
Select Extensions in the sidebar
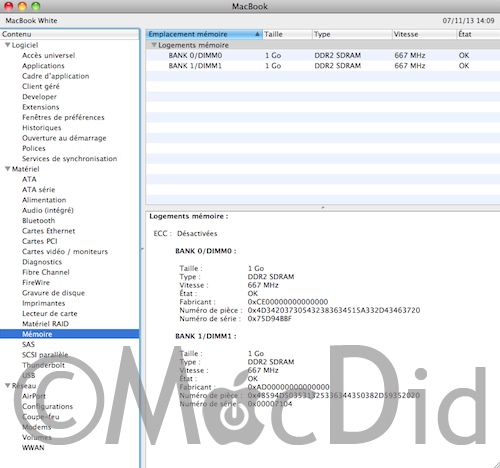tap(41, 107)
